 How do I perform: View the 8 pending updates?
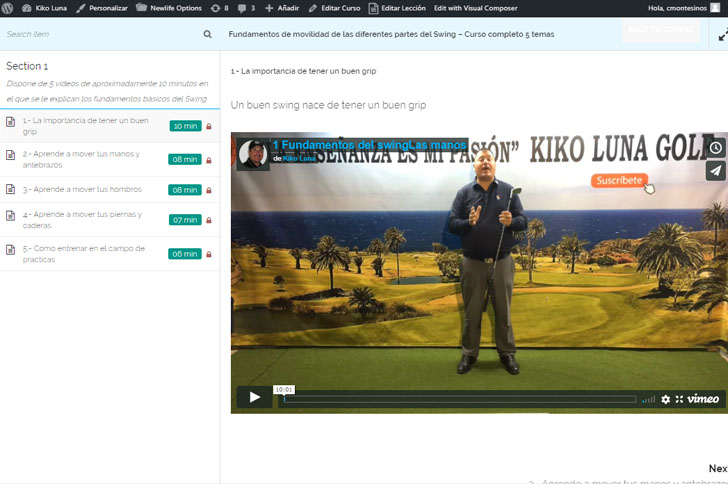click(x=220, y=8)
